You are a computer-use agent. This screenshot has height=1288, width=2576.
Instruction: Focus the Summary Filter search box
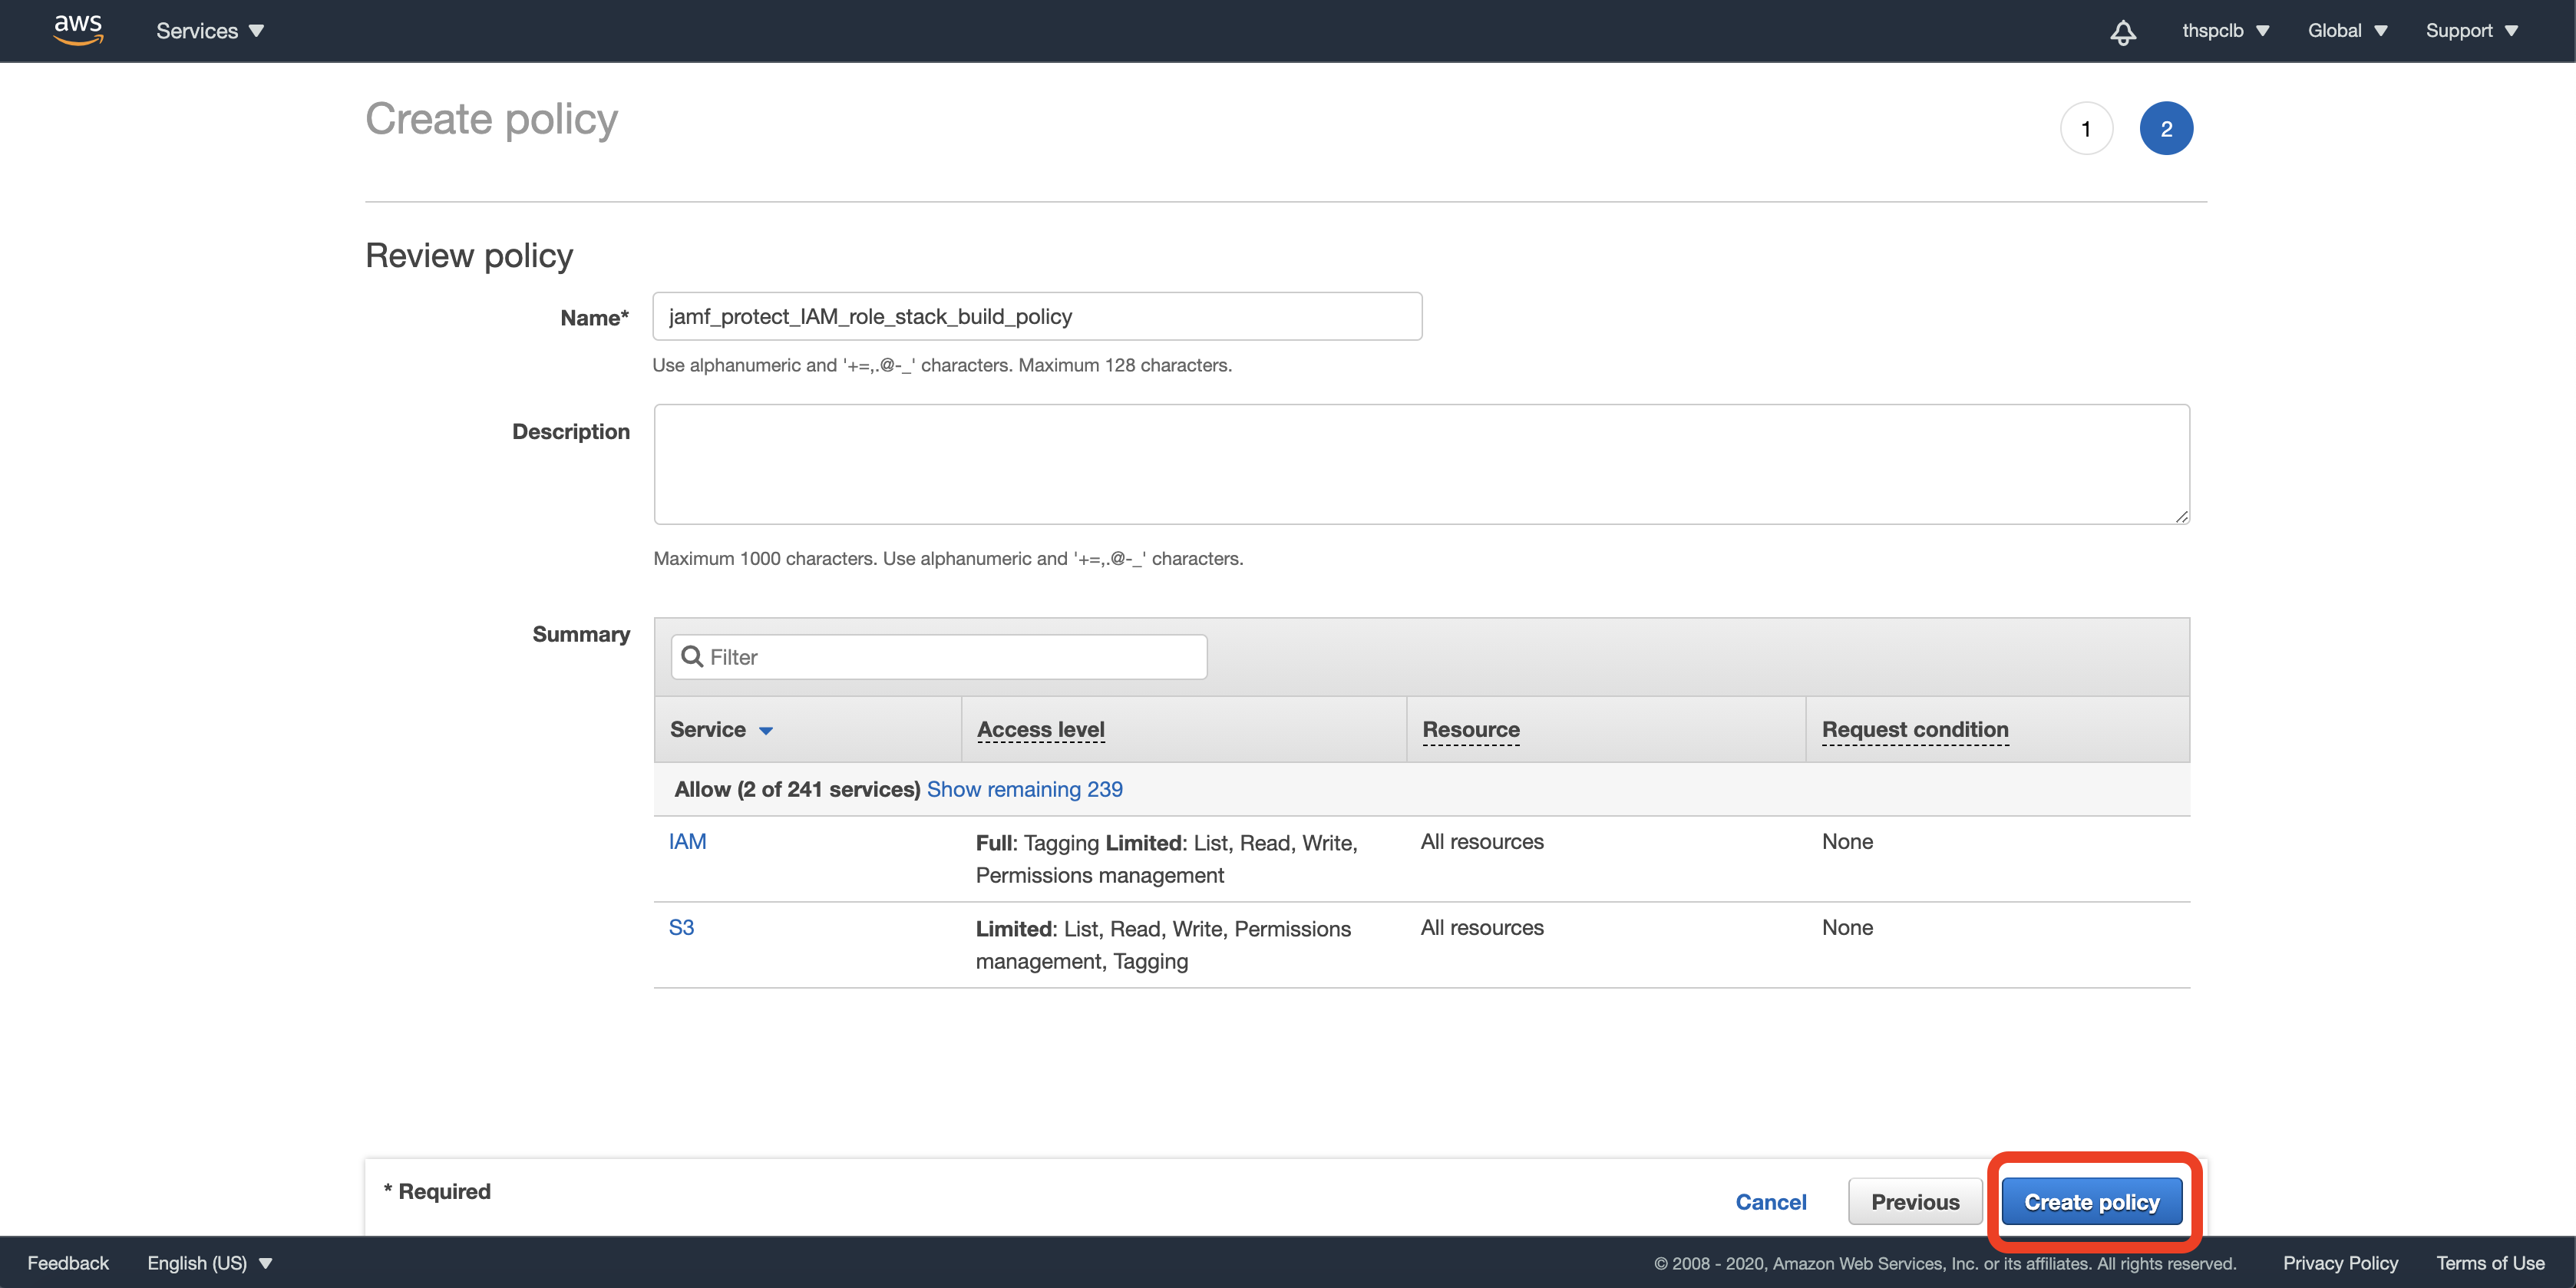click(x=938, y=657)
